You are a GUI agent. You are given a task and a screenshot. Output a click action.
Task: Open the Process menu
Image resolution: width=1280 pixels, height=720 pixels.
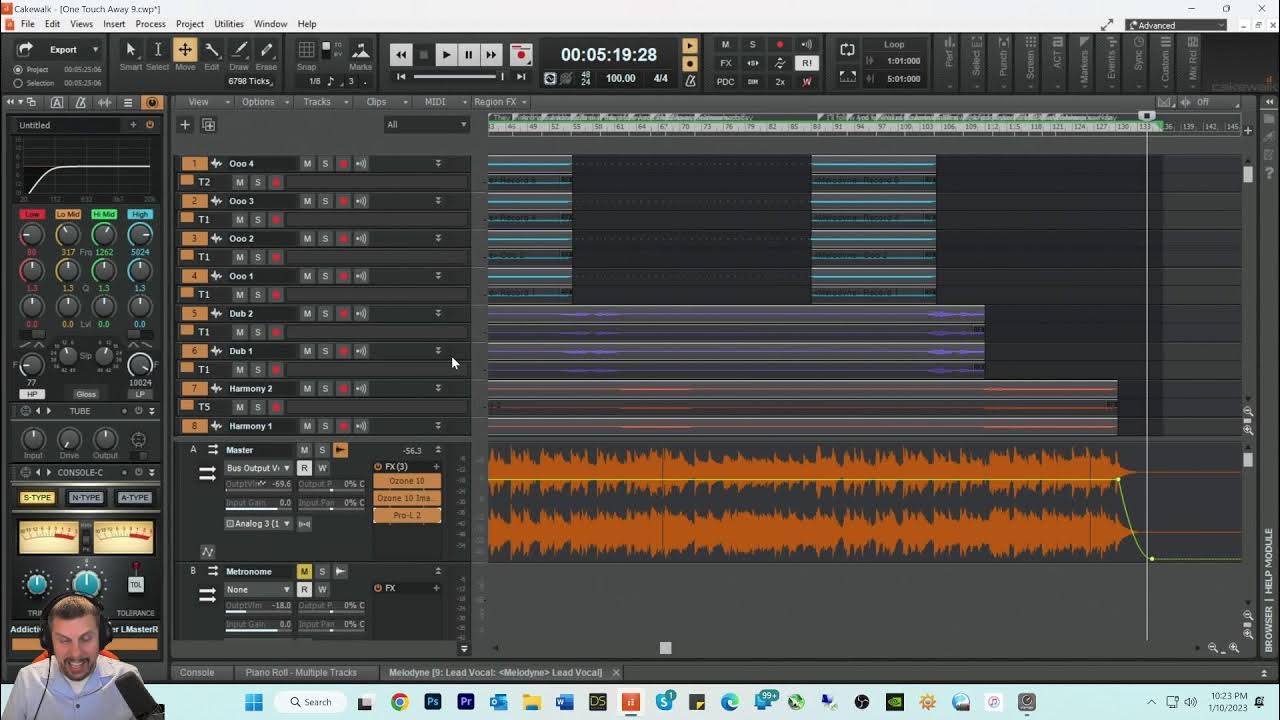(x=150, y=24)
